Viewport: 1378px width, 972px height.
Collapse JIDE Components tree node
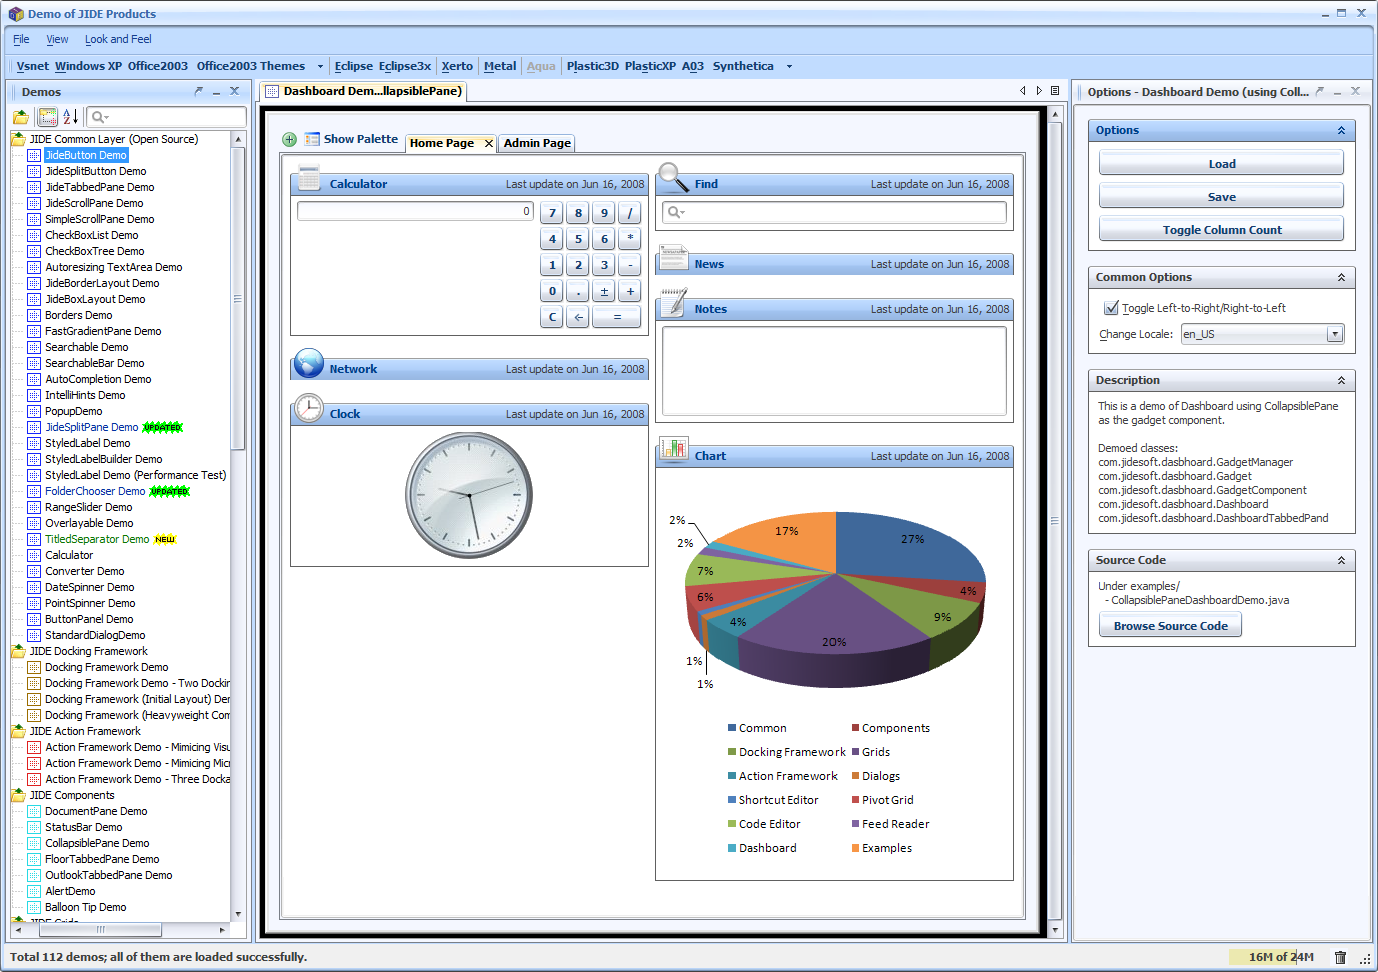(18, 795)
